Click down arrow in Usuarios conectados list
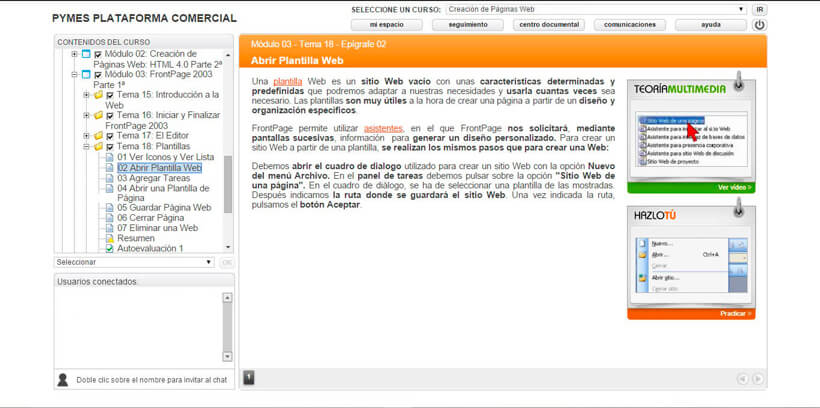 point(227,356)
